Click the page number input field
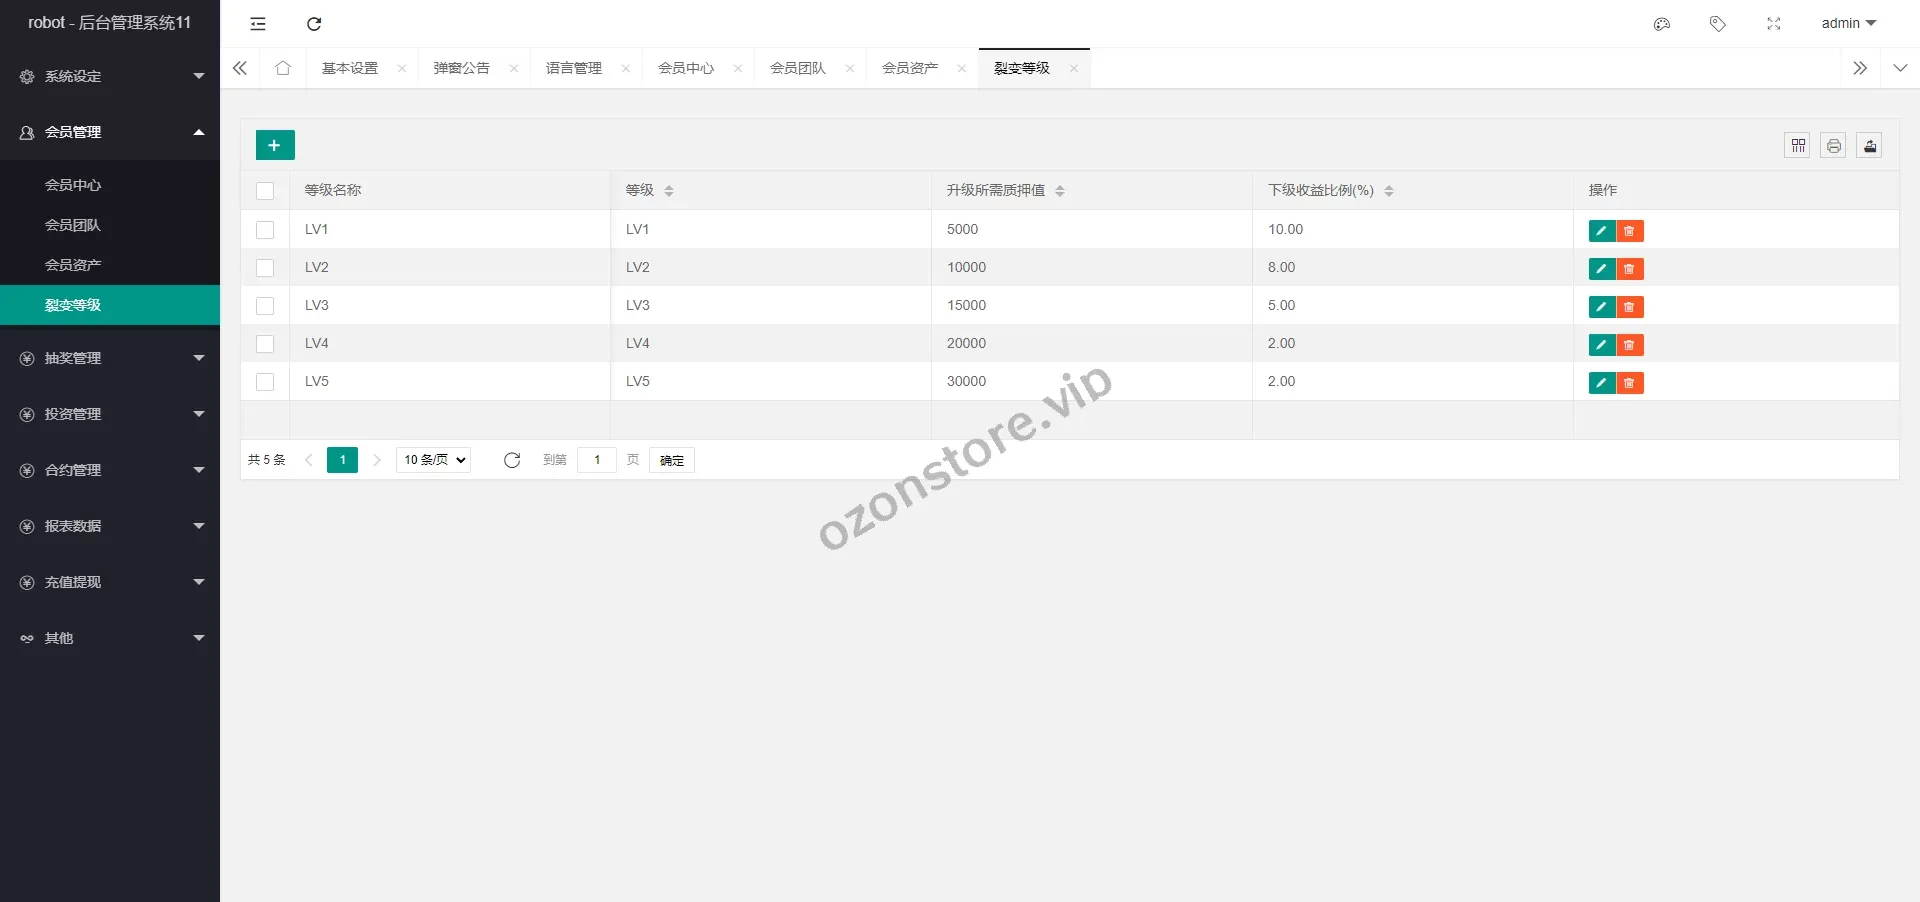The width and height of the screenshot is (1920, 902). click(597, 460)
